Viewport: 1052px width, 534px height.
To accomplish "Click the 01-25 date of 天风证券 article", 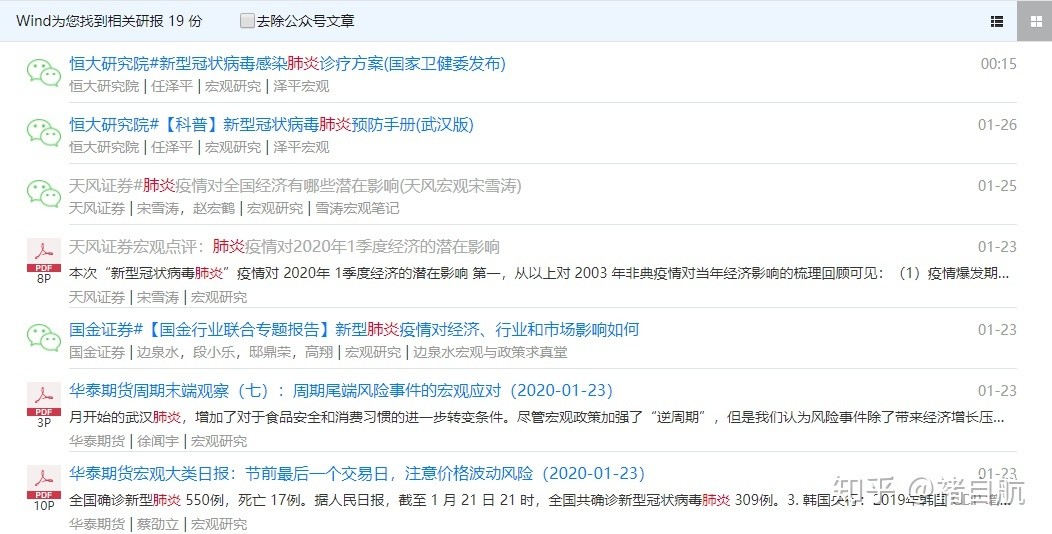I will click(997, 186).
